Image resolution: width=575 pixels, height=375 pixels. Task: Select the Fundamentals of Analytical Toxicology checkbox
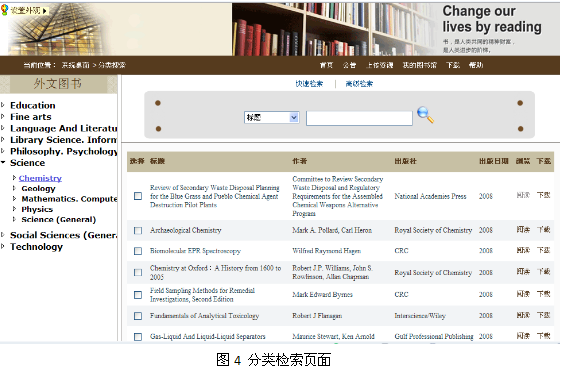[x=138, y=316]
